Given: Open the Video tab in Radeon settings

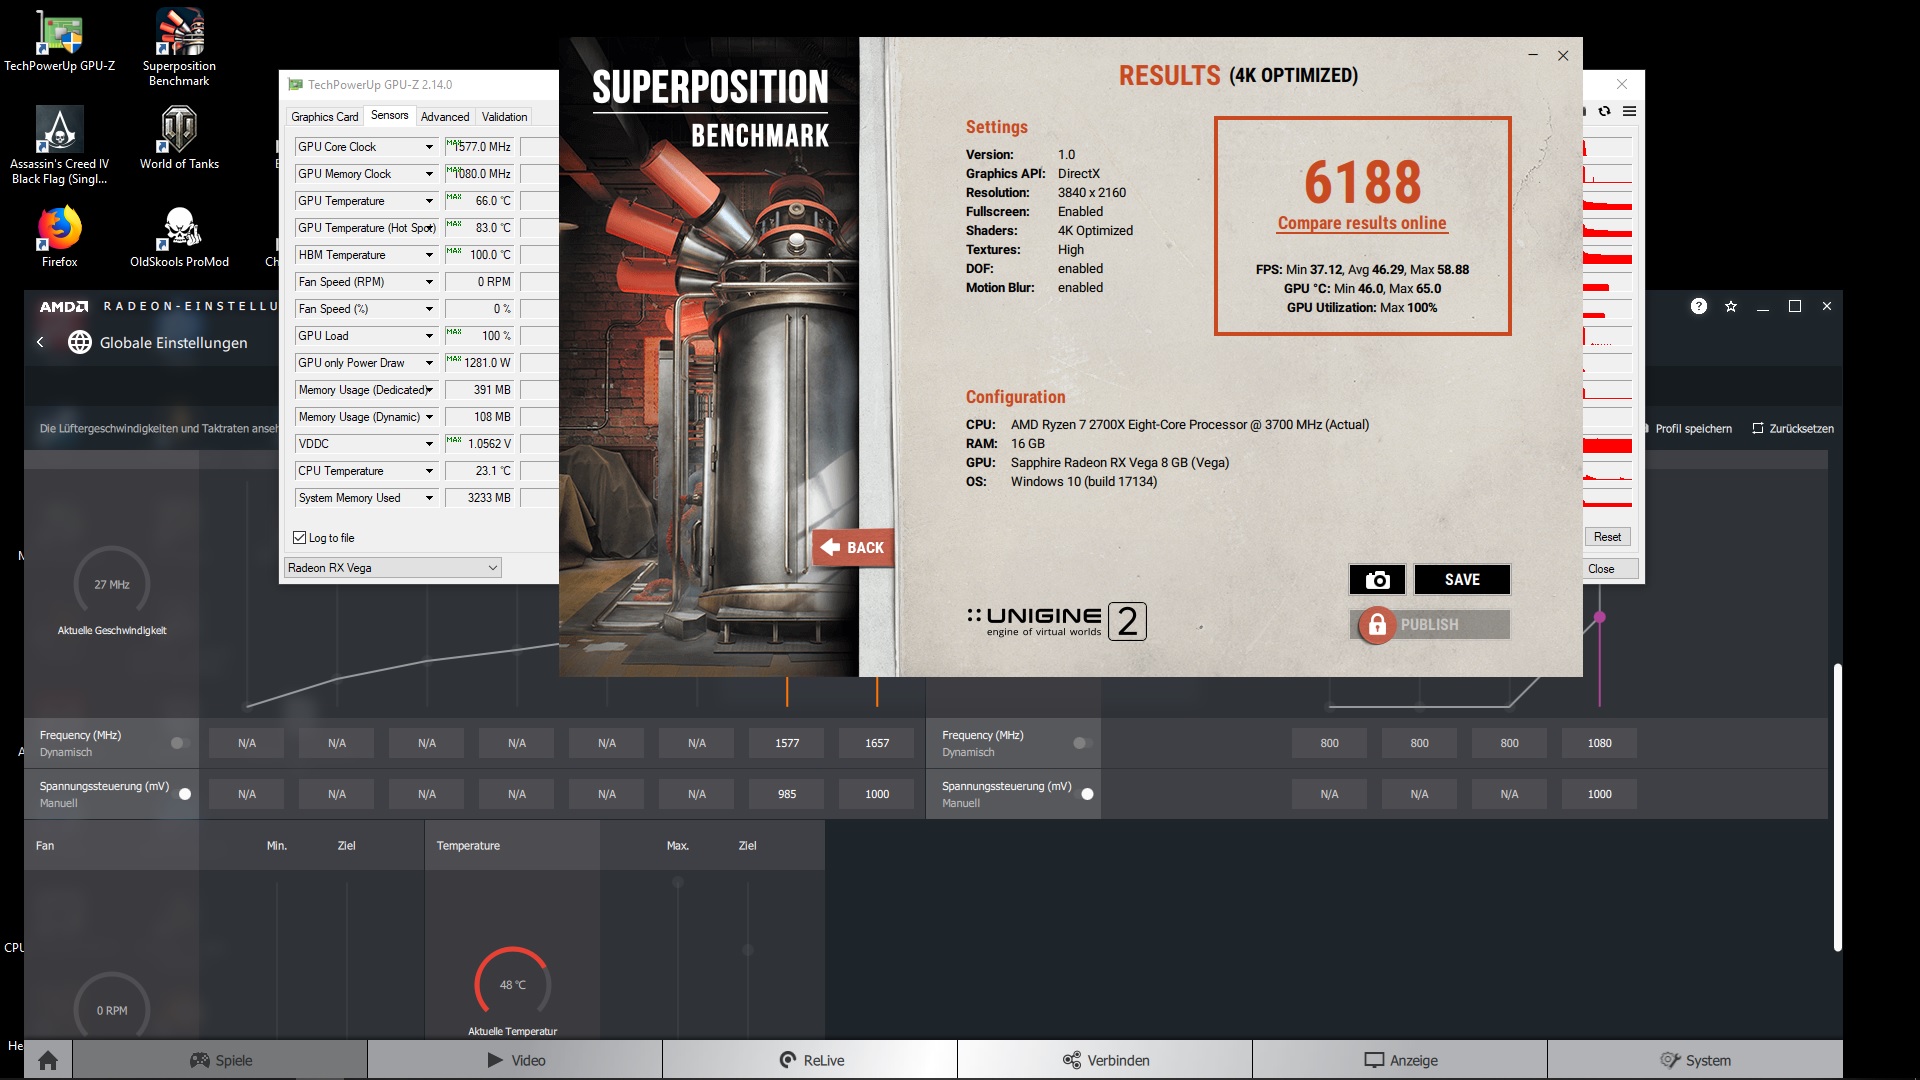Looking at the screenshot, I should click(x=515, y=1060).
